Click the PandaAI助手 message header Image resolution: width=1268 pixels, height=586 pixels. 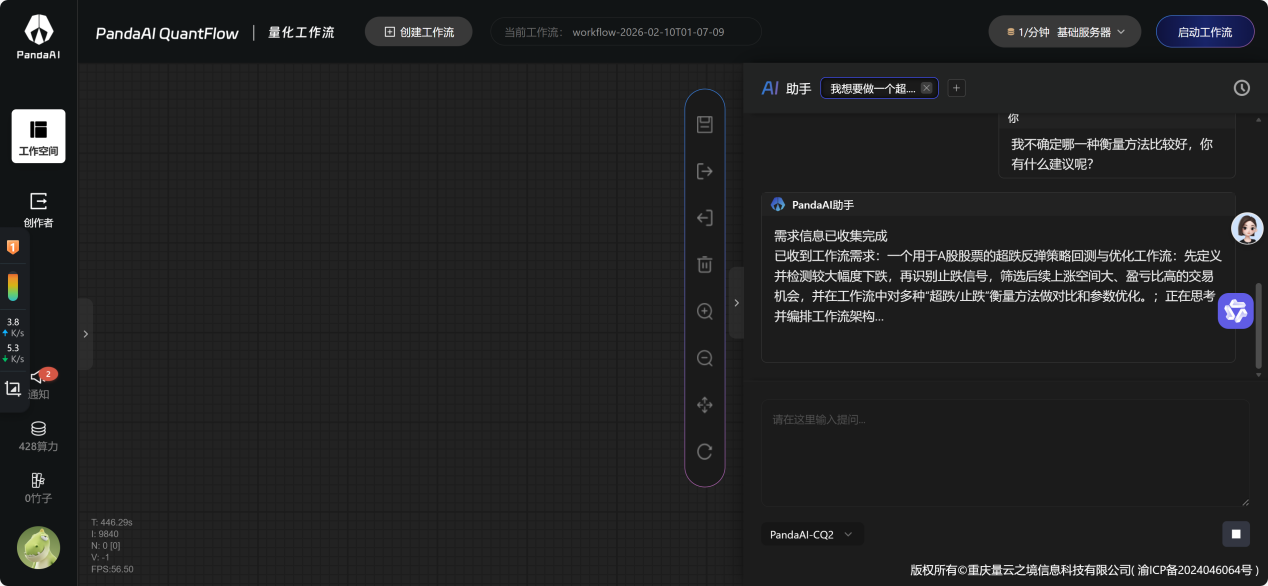click(998, 204)
